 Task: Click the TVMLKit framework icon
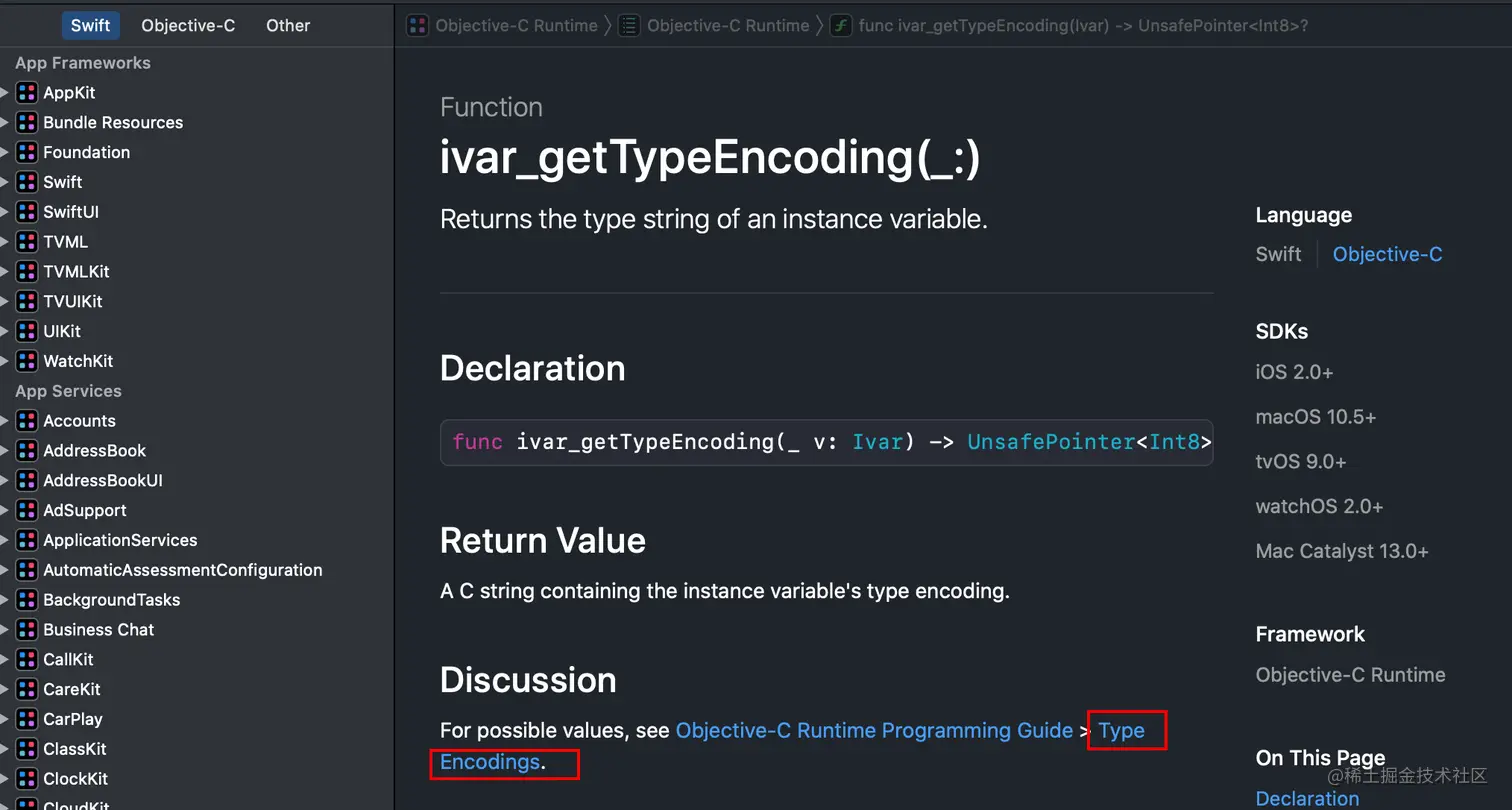27,272
